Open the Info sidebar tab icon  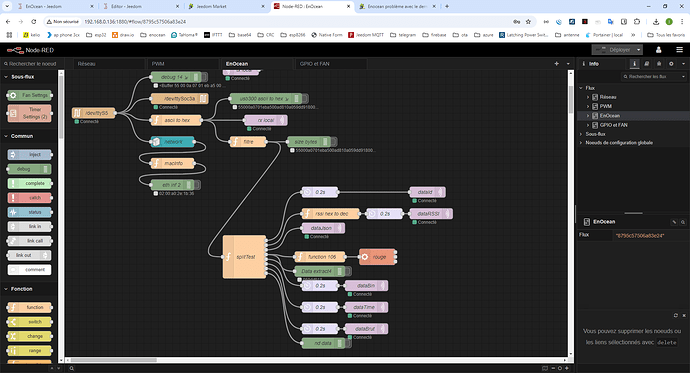pyautogui.click(x=634, y=64)
